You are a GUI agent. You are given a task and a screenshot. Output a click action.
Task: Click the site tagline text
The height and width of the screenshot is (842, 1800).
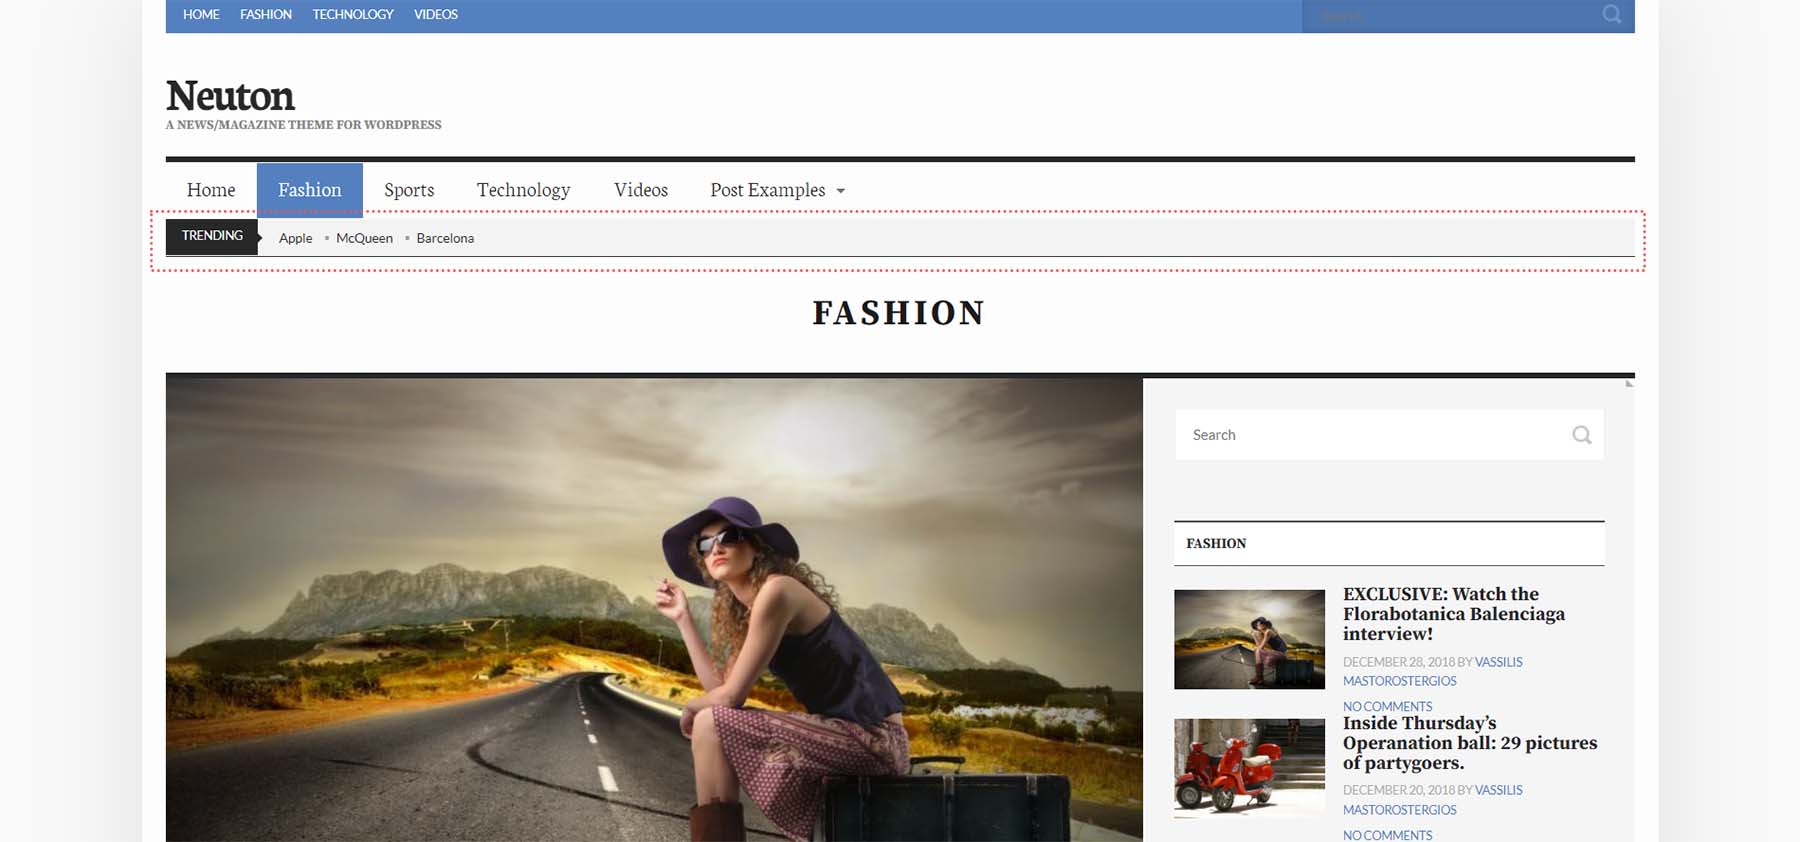(x=303, y=125)
